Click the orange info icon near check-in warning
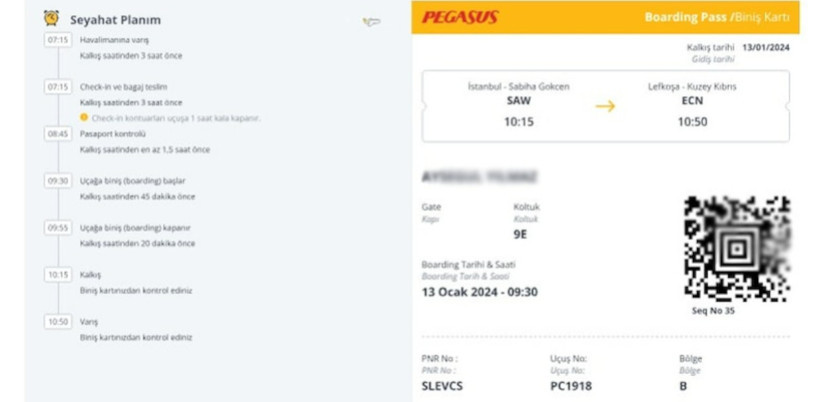This screenshot has height=402, width=820. click(x=84, y=118)
